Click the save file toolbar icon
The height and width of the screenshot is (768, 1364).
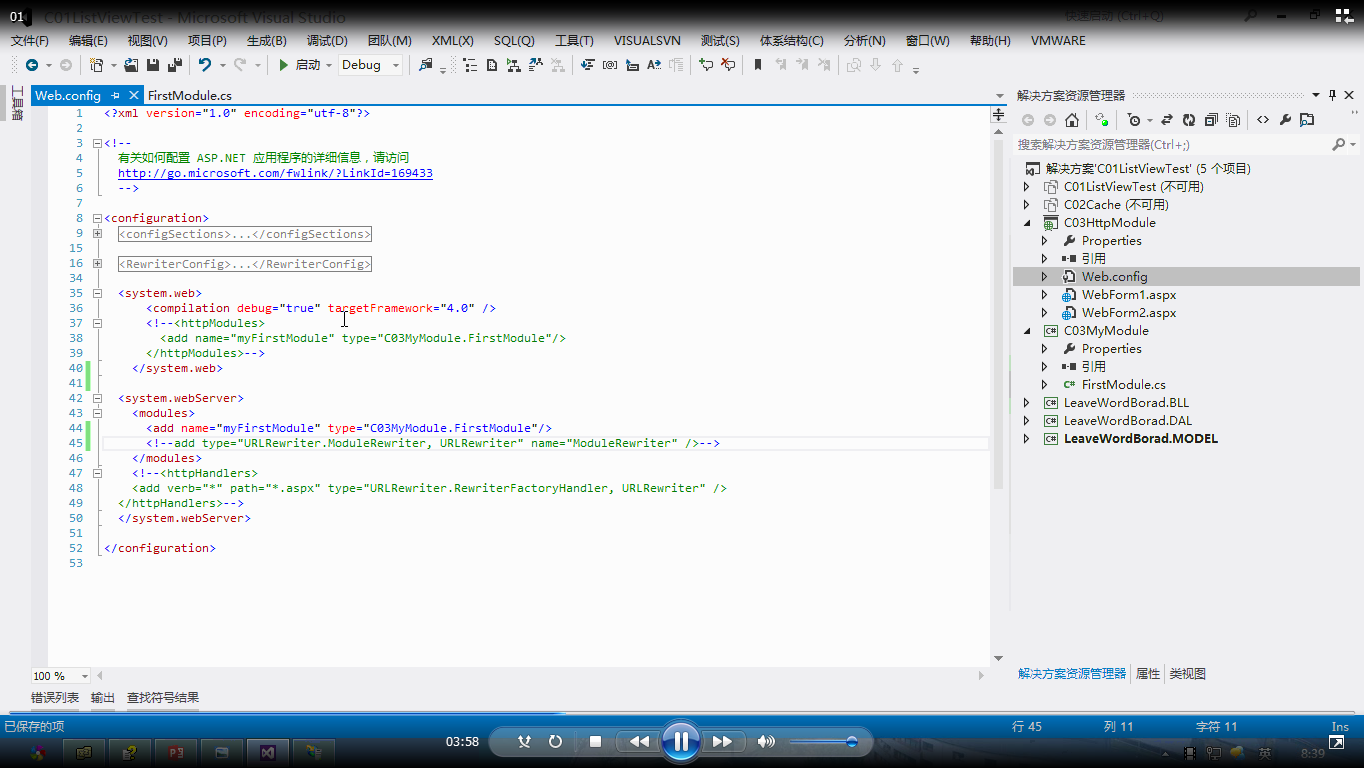(153, 65)
